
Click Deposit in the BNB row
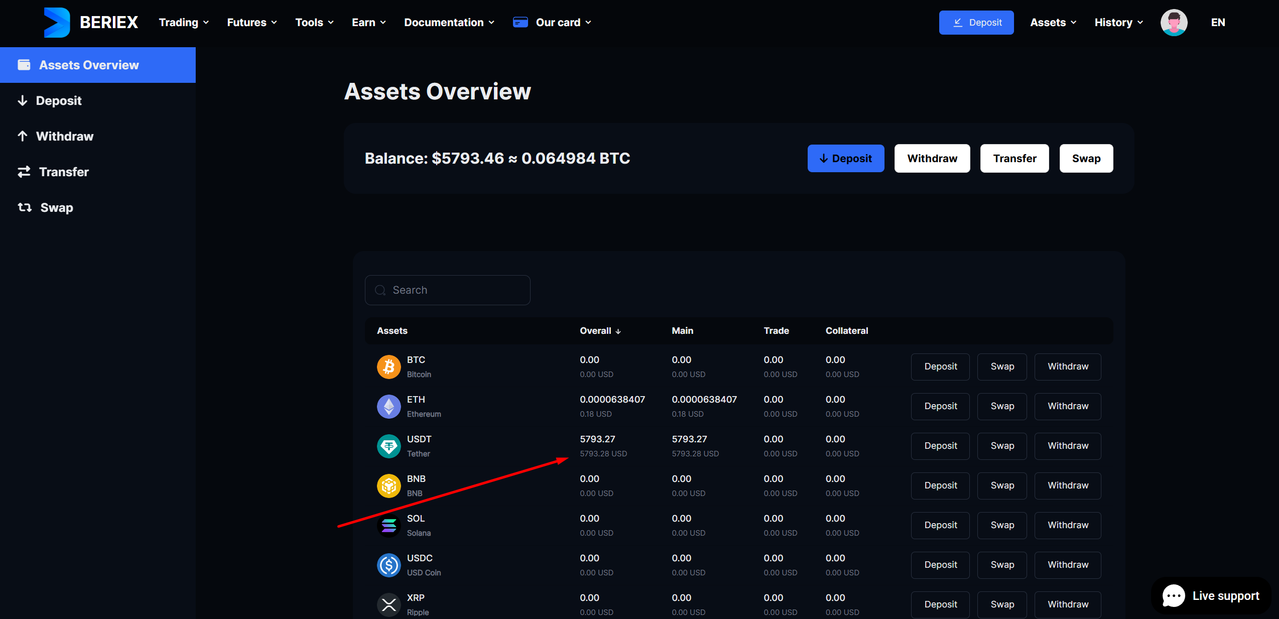pyautogui.click(x=940, y=485)
